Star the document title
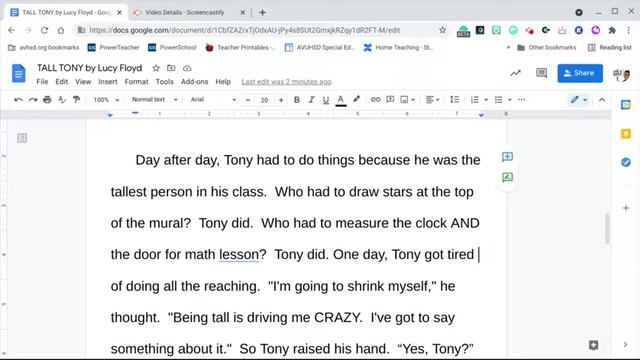Viewport: 640px width, 360px height. pyautogui.click(x=156, y=68)
